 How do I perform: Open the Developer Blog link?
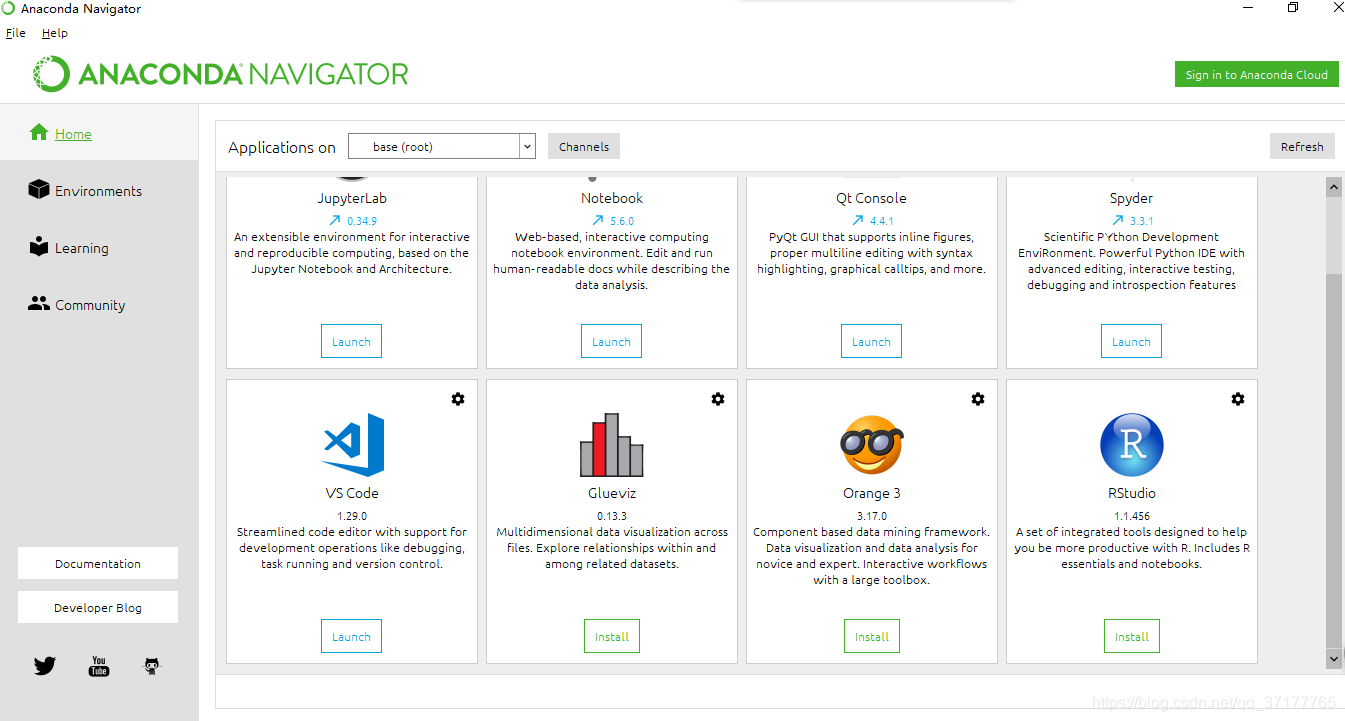click(x=98, y=607)
